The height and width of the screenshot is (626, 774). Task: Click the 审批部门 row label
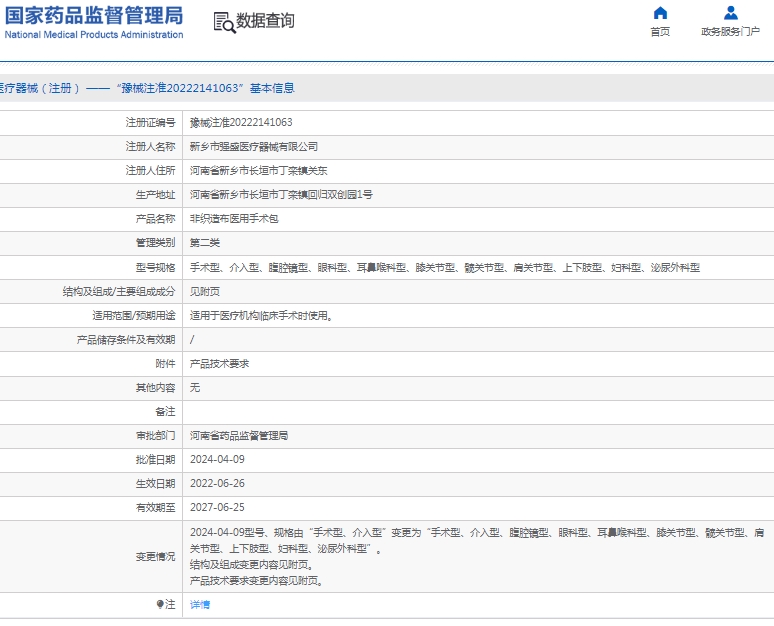click(x=155, y=435)
